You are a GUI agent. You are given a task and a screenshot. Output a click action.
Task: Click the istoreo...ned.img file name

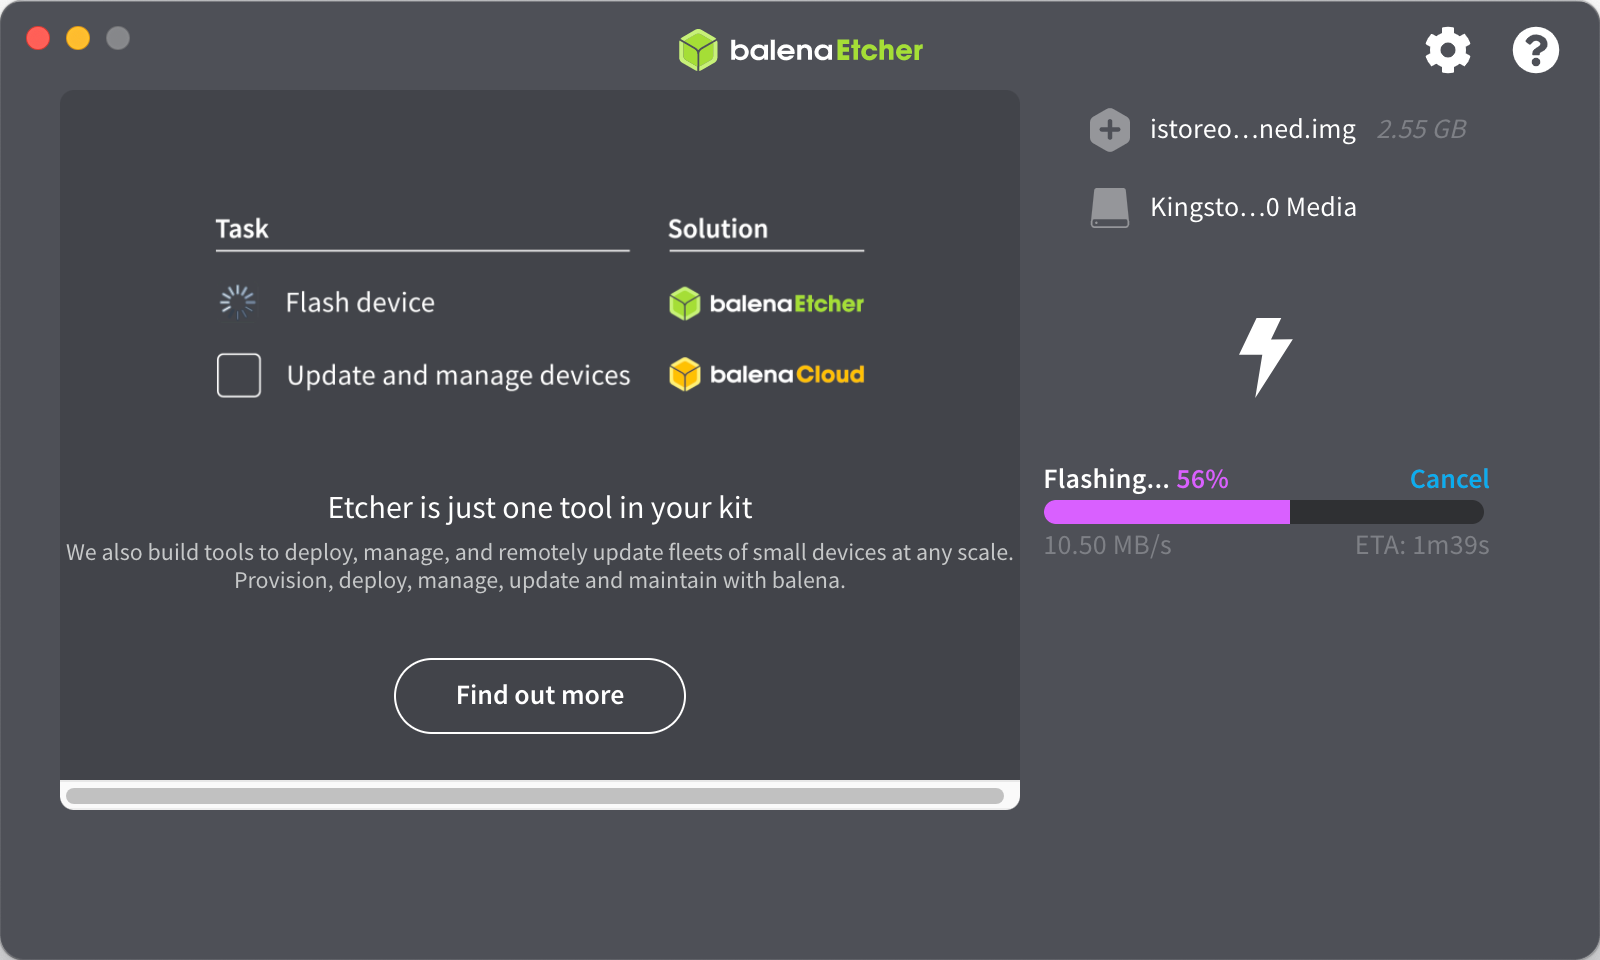[x=1252, y=130]
